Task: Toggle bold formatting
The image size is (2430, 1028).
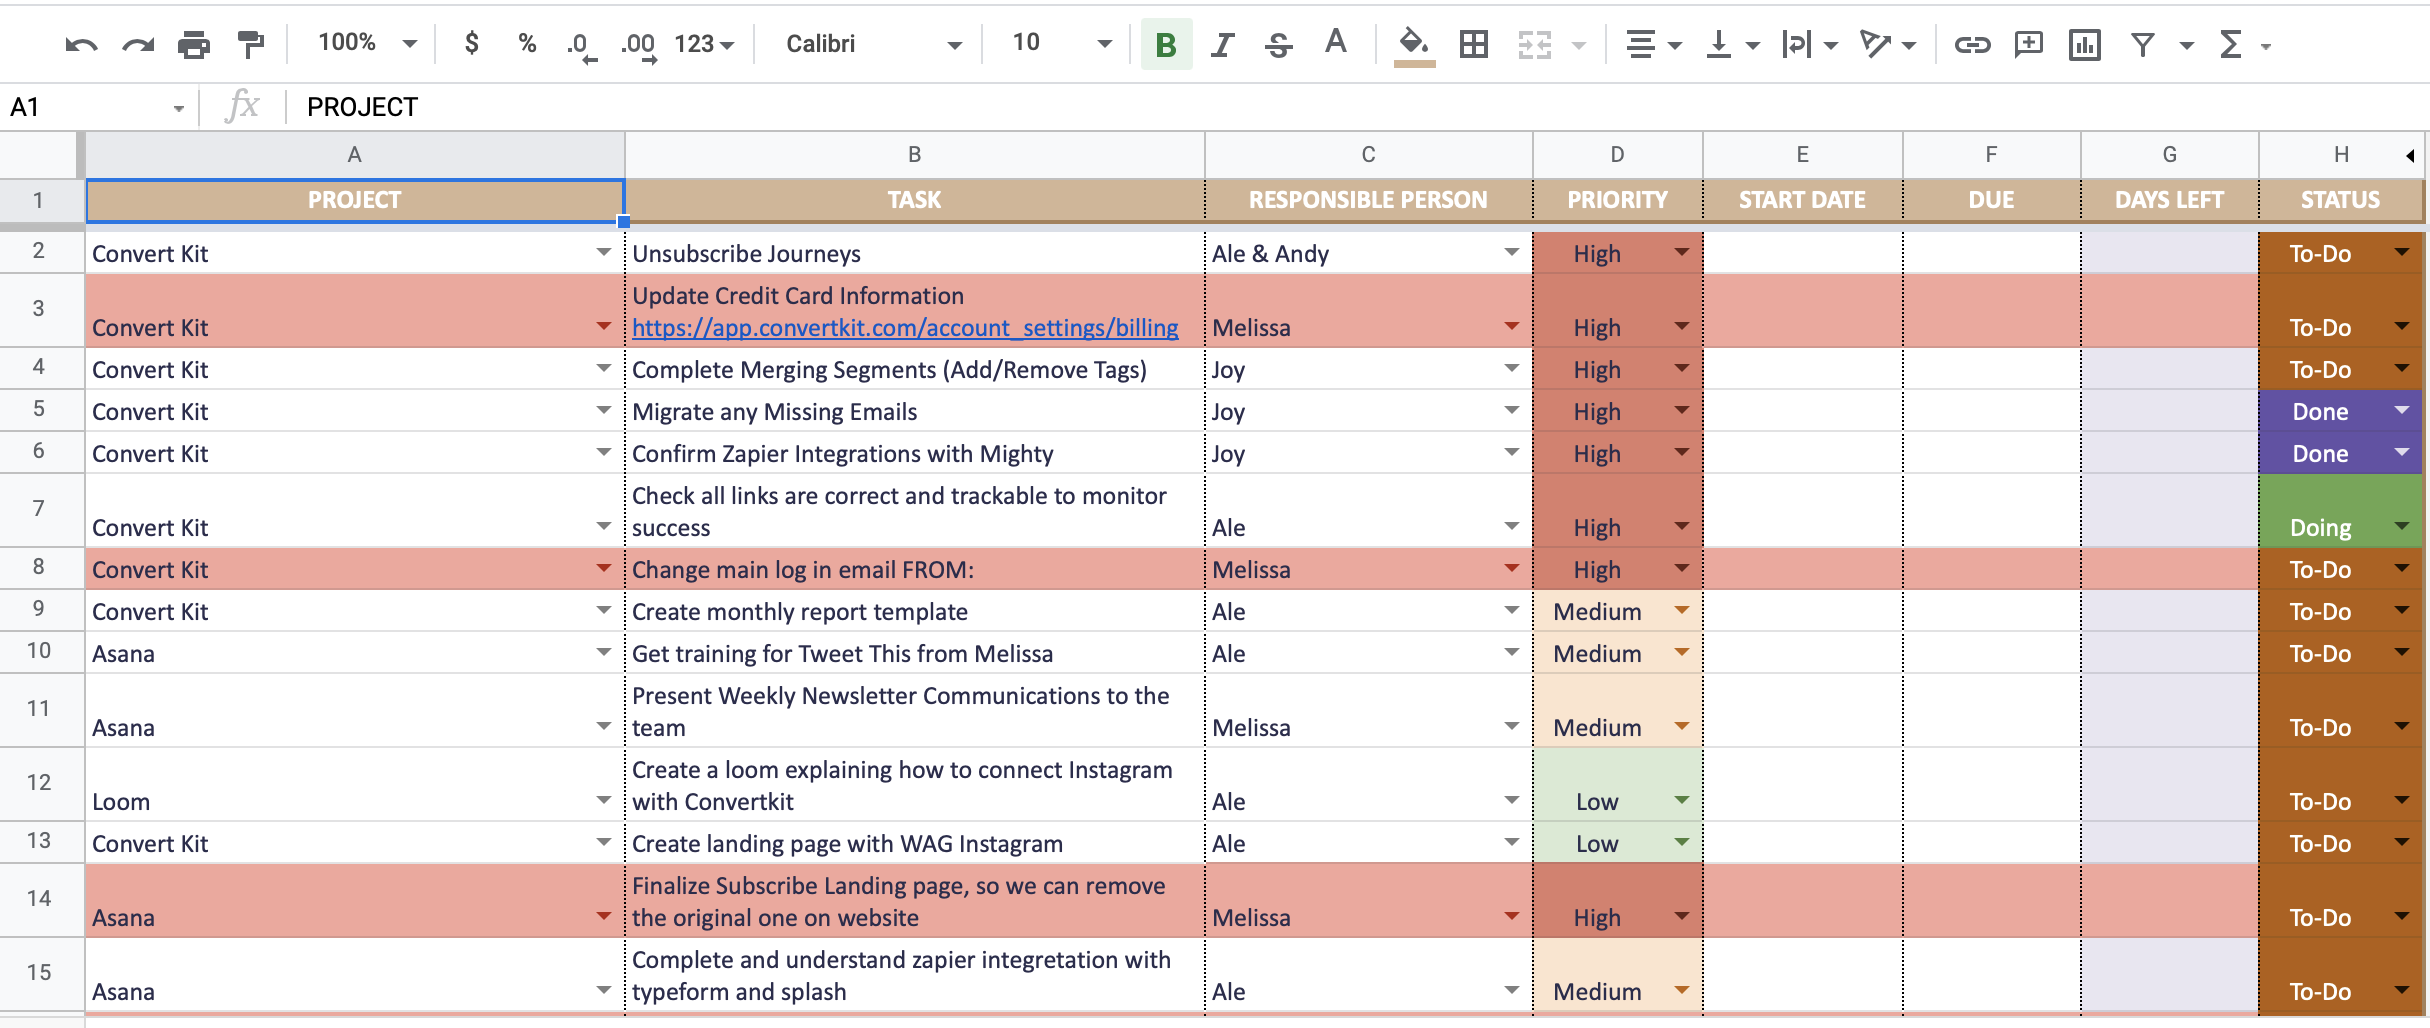Action: tap(1166, 45)
